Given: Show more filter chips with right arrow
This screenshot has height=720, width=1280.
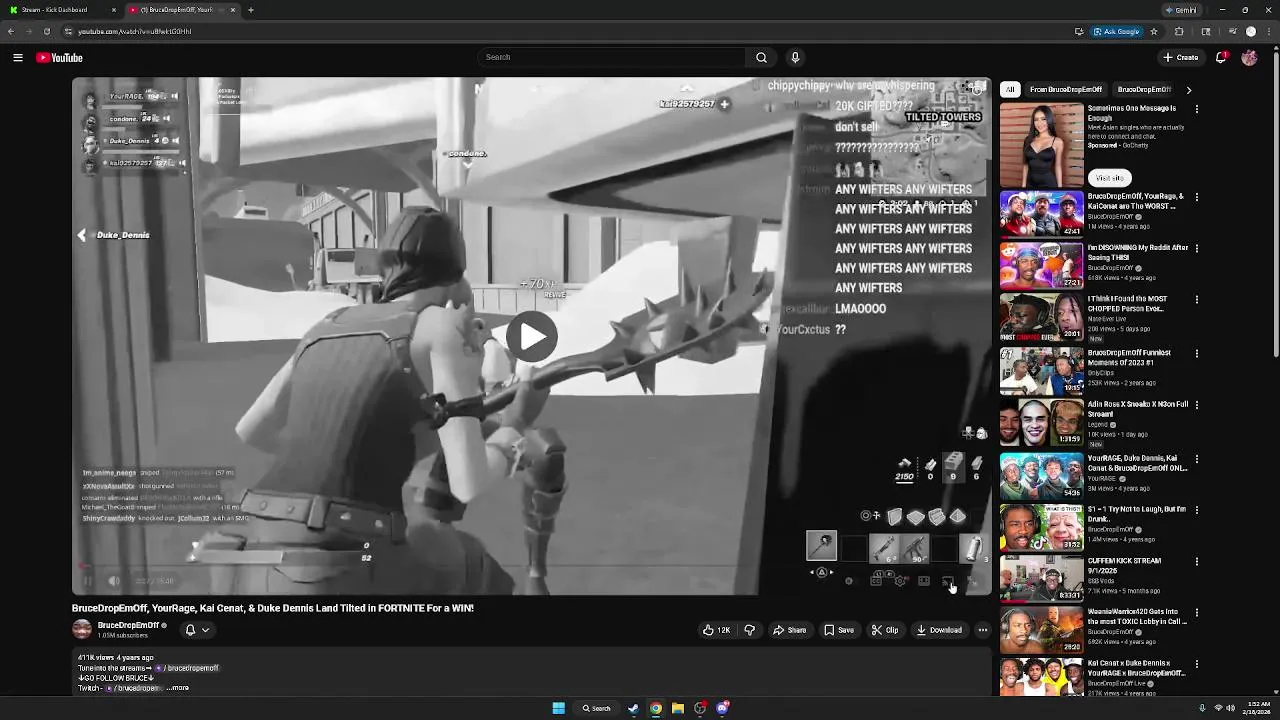Looking at the screenshot, I should 1188,90.
